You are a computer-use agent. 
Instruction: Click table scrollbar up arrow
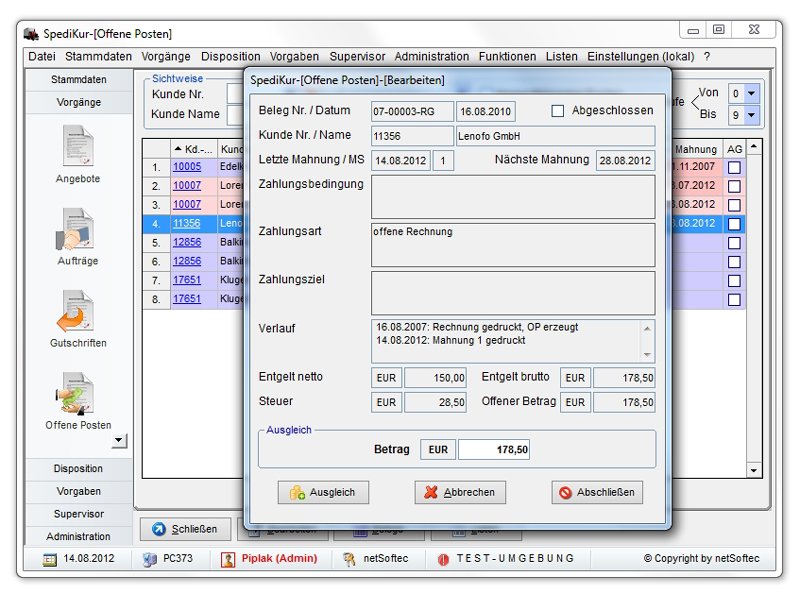[754, 147]
